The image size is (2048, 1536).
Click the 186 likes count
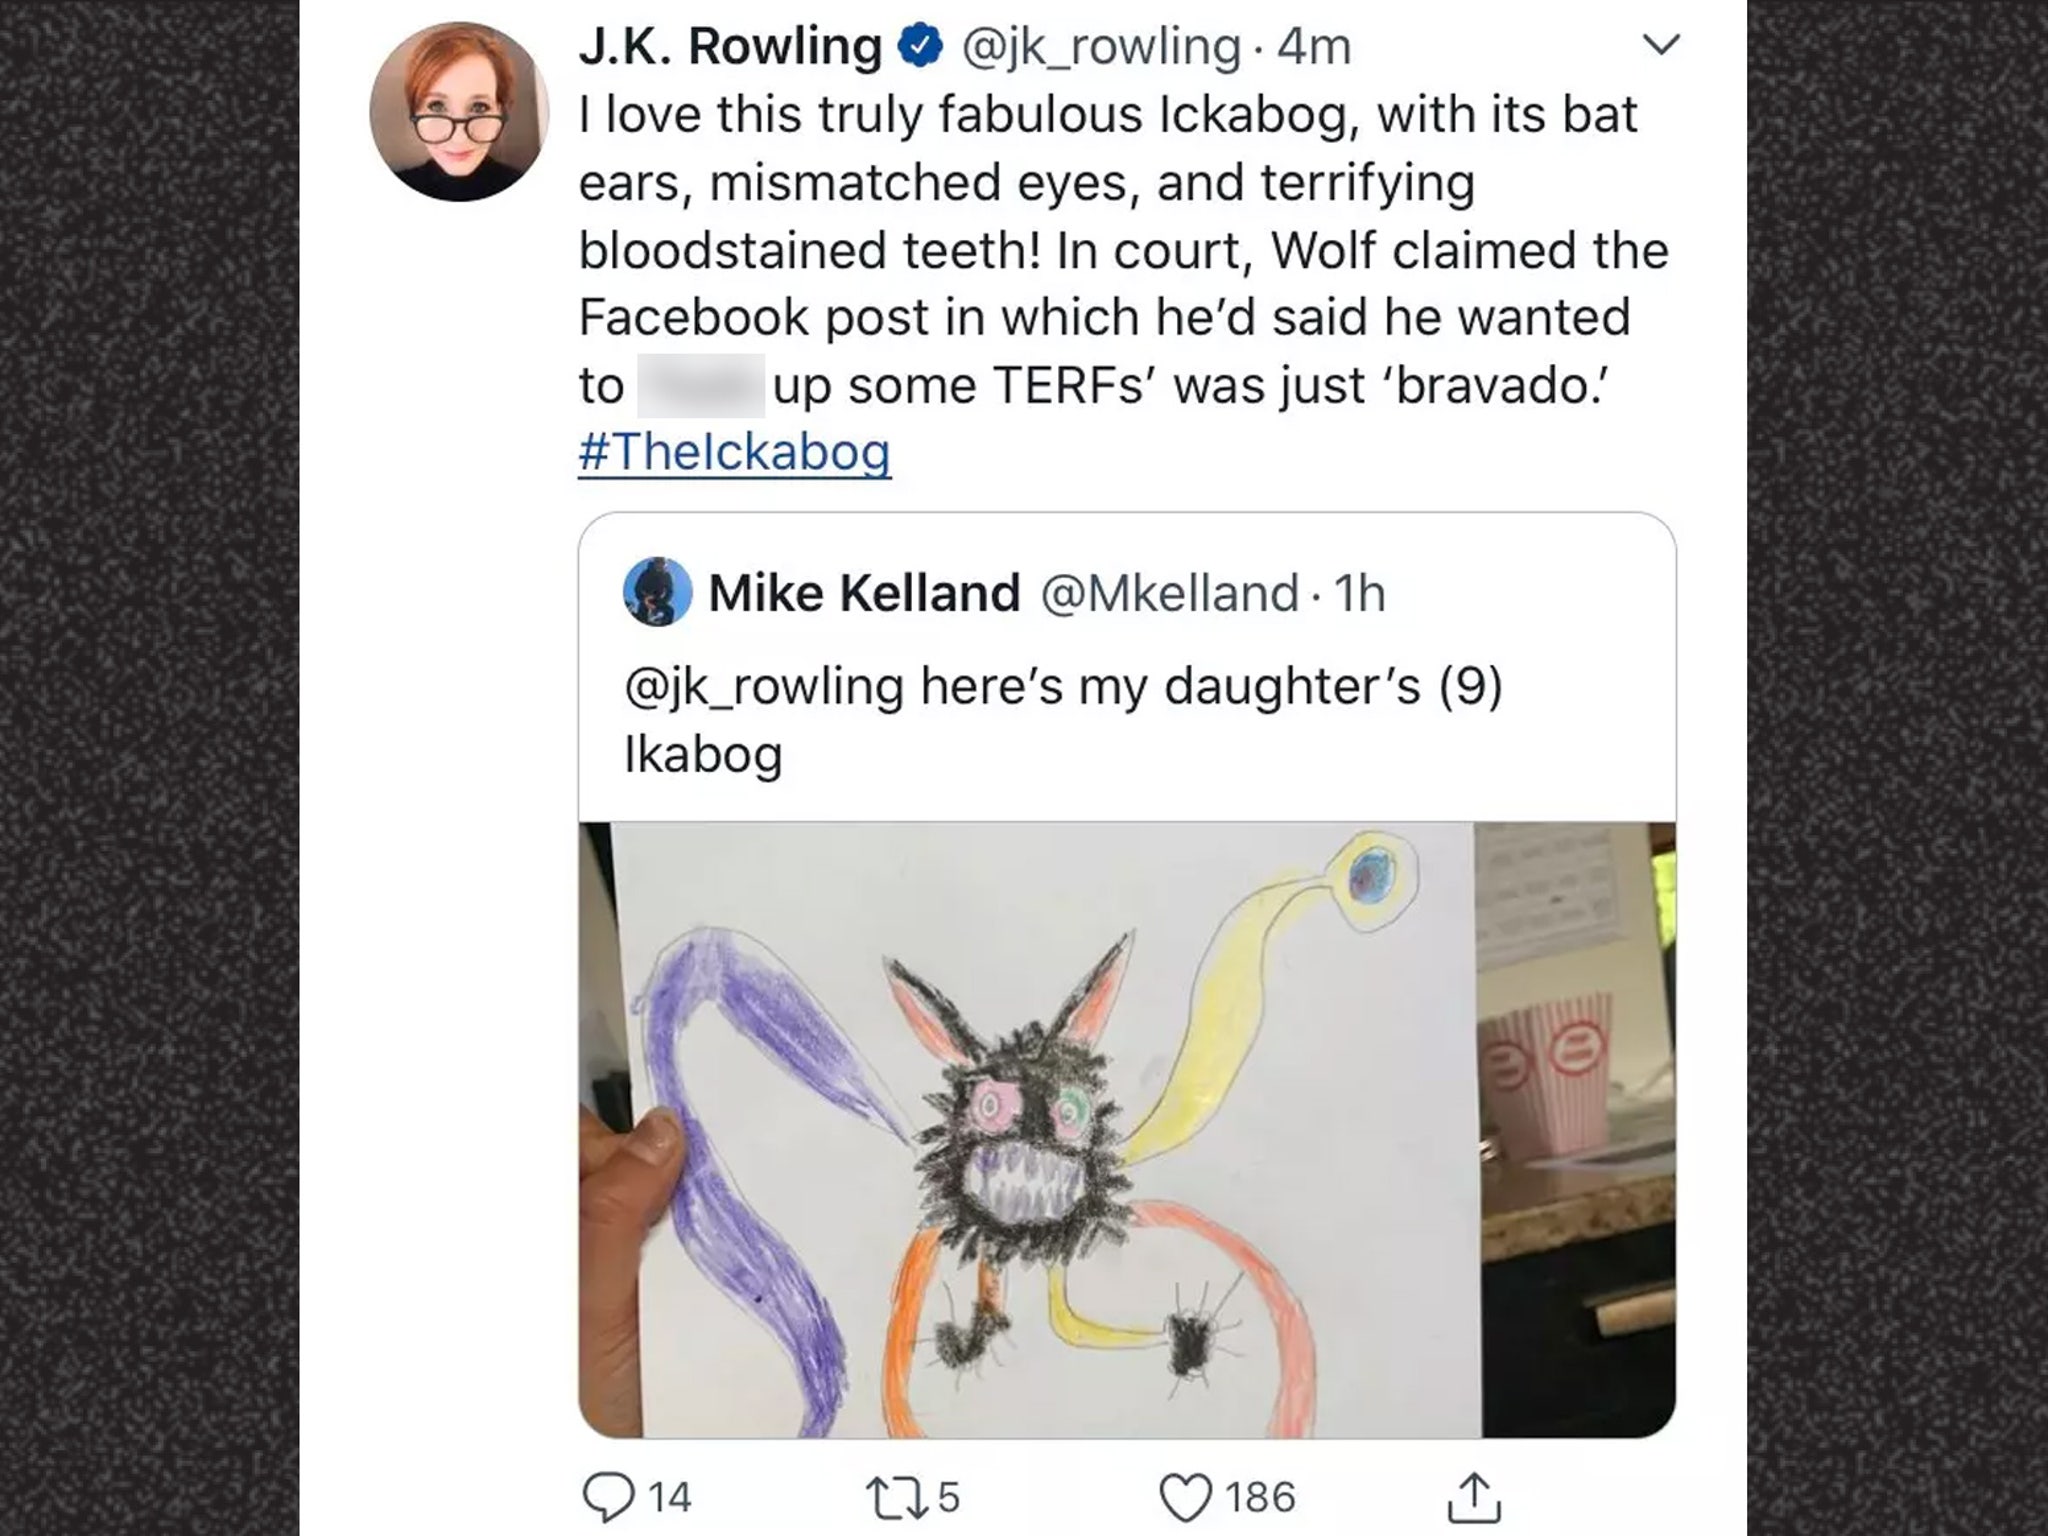coord(1260,1497)
